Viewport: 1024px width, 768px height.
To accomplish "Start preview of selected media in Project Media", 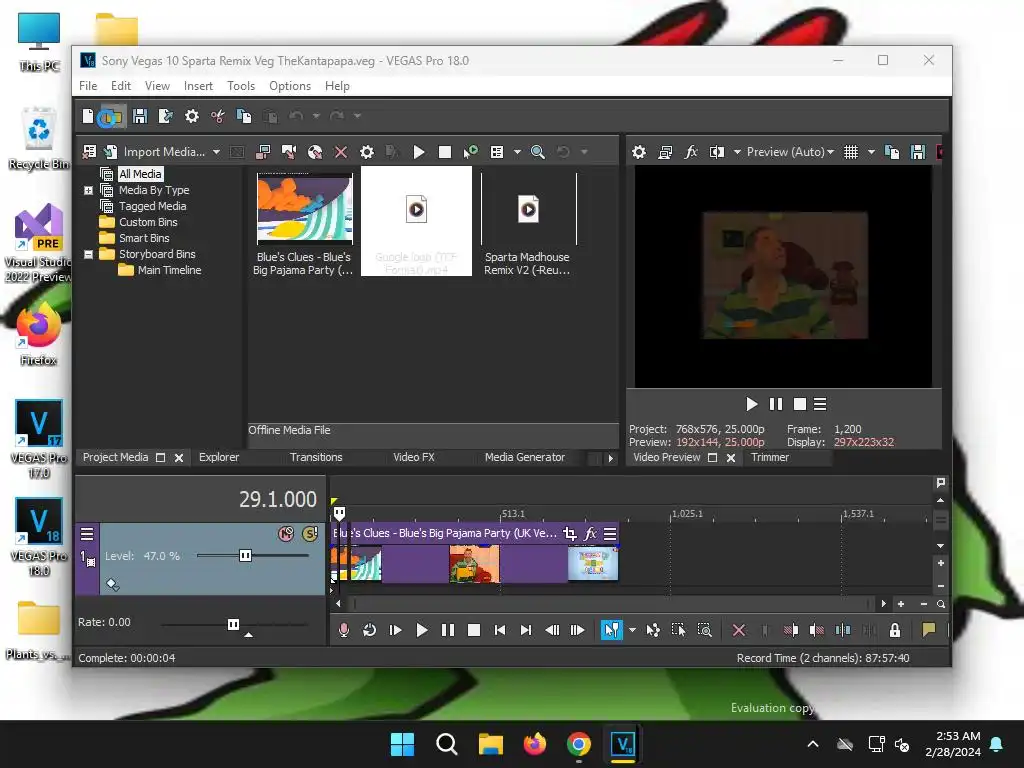I will (x=419, y=152).
